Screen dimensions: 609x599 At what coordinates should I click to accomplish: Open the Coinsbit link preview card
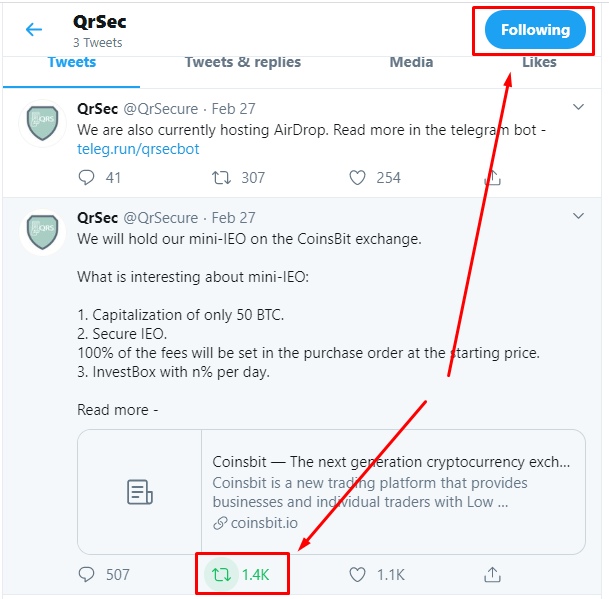pos(331,492)
